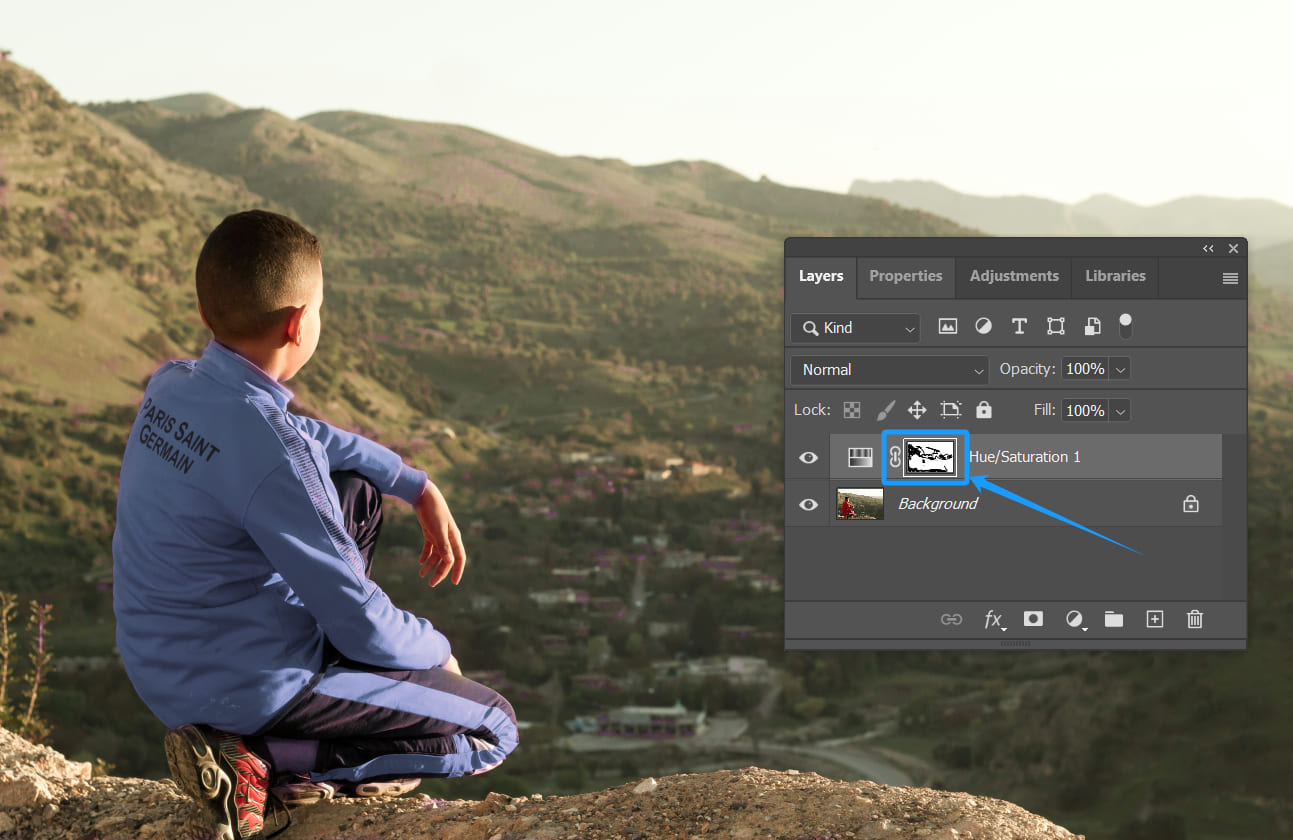The width and height of the screenshot is (1293, 840).
Task: Select the Background layer thumbnail
Action: [860, 504]
